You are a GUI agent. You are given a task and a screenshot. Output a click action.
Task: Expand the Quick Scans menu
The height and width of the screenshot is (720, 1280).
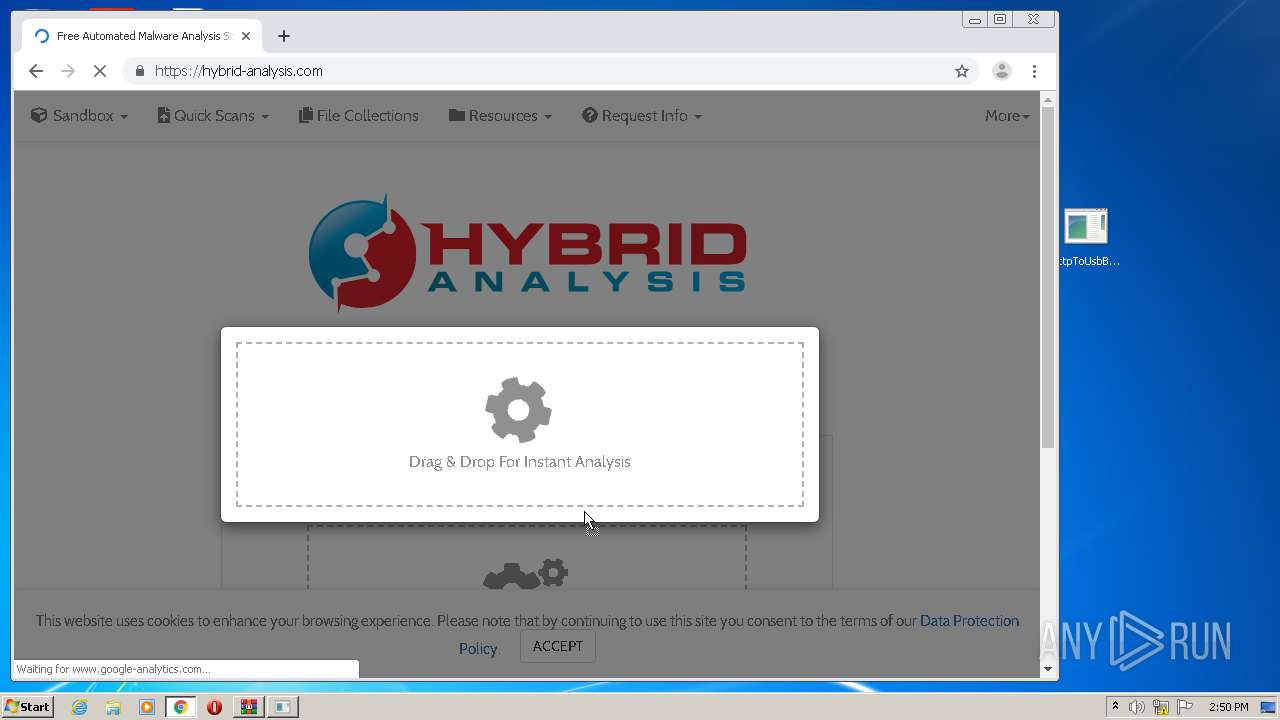(x=213, y=116)
